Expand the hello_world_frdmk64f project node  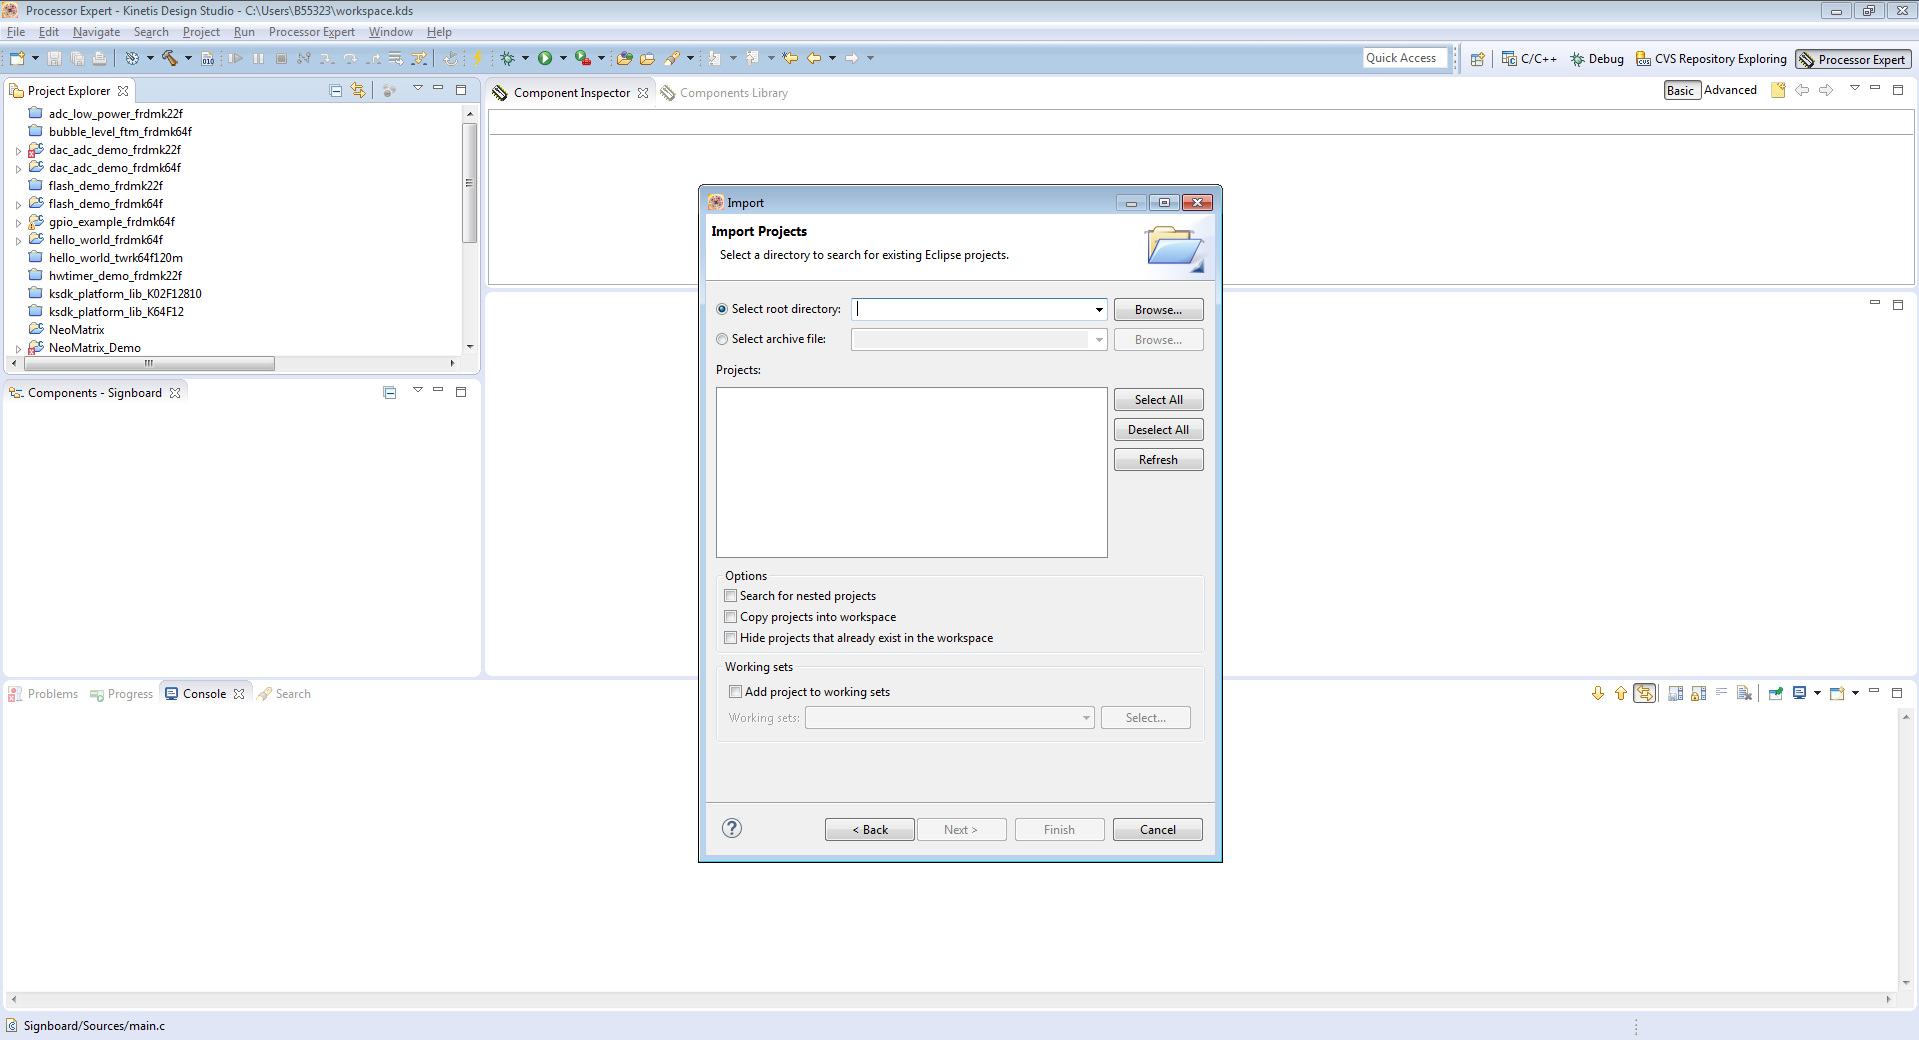click(18, 241)
